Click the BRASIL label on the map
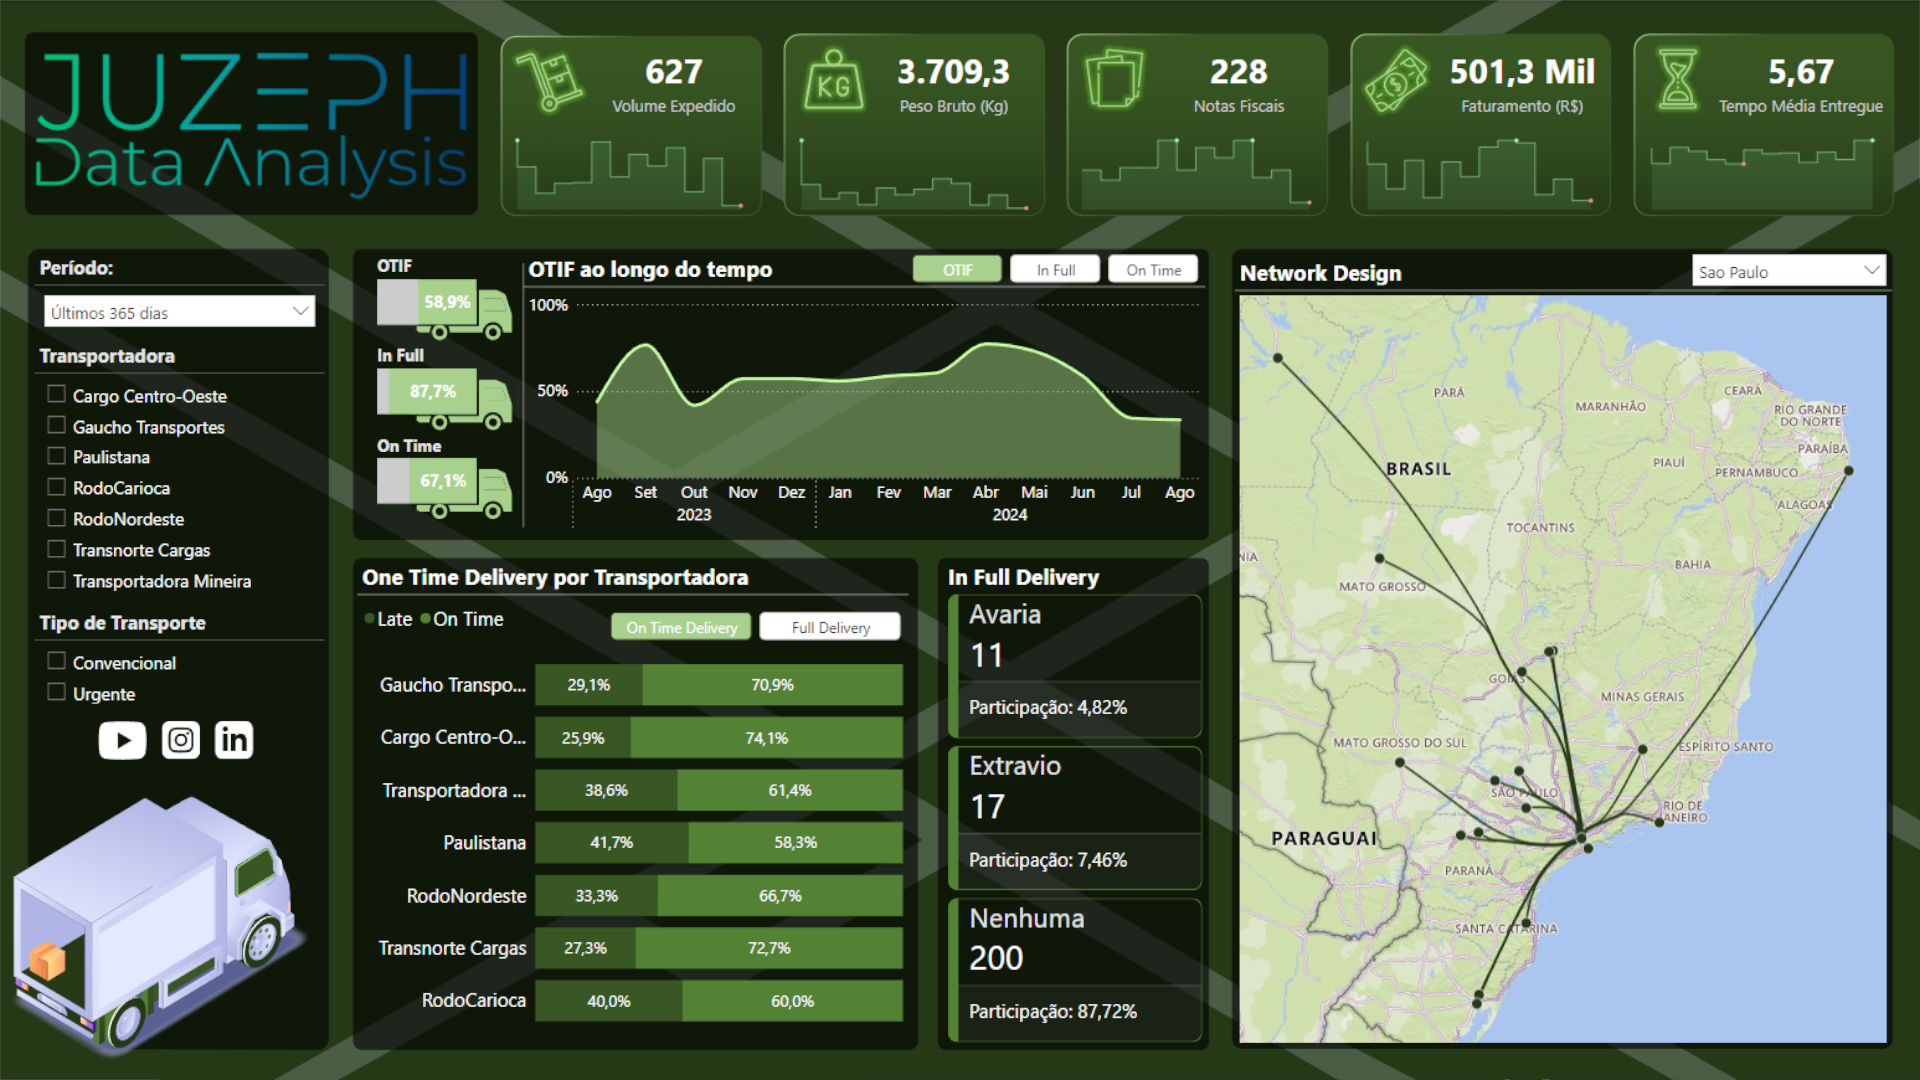1920x1080 pixels. click(x=1418, y=469)
